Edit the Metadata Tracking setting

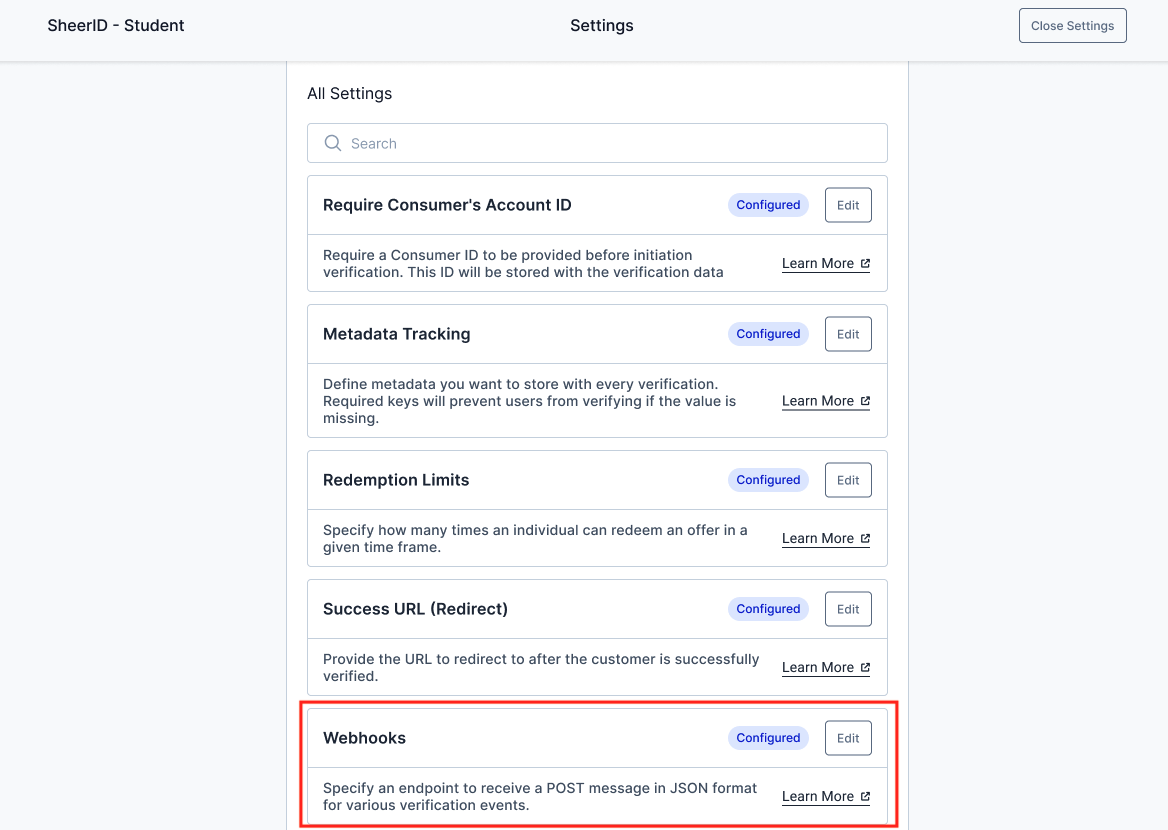(848, 334)
